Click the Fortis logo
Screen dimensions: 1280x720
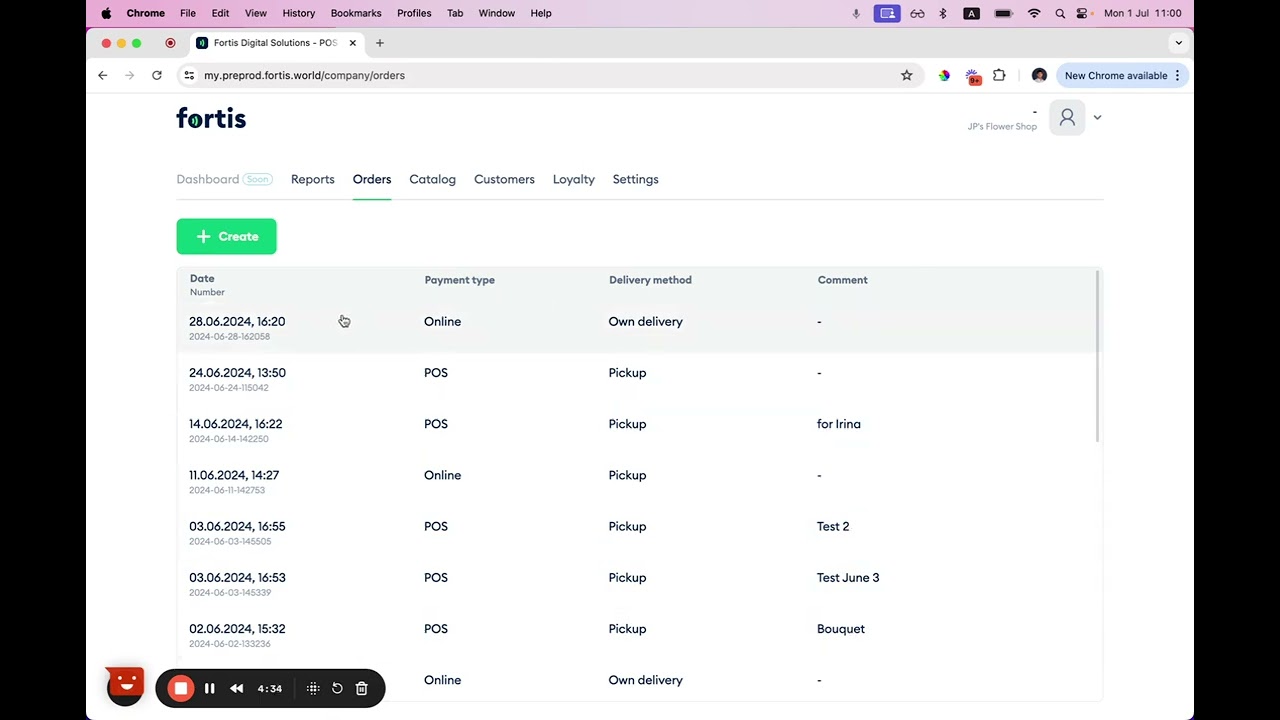(x=211, y=118)
